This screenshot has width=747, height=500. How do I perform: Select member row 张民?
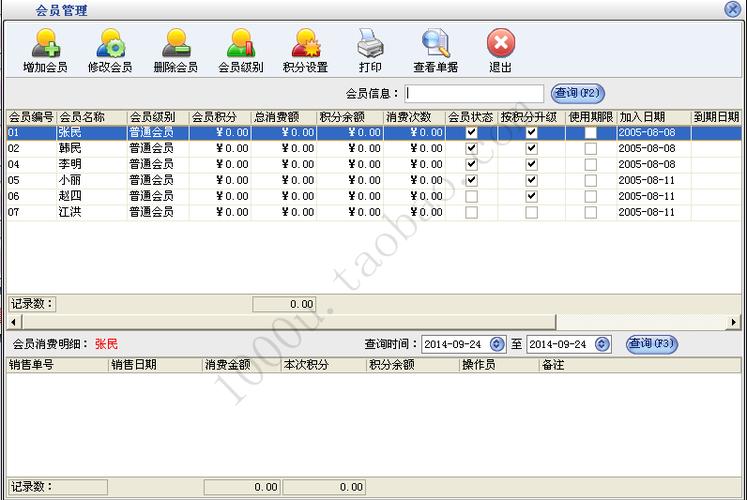374,132
